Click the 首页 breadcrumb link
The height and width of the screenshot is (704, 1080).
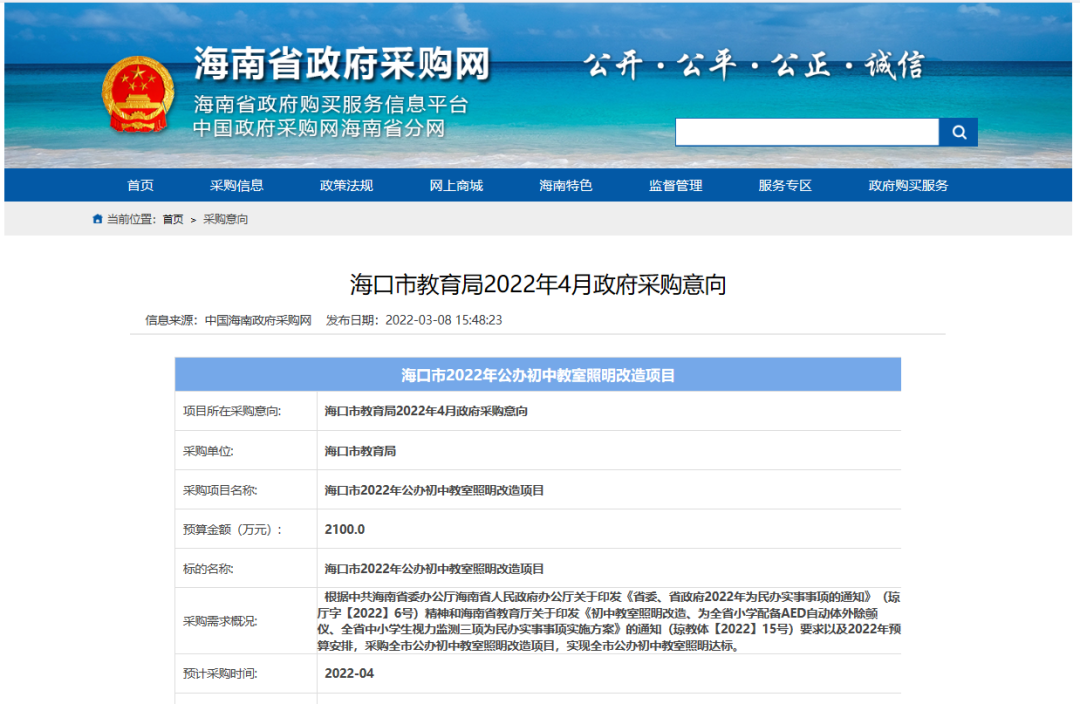(x=173, y=219)
